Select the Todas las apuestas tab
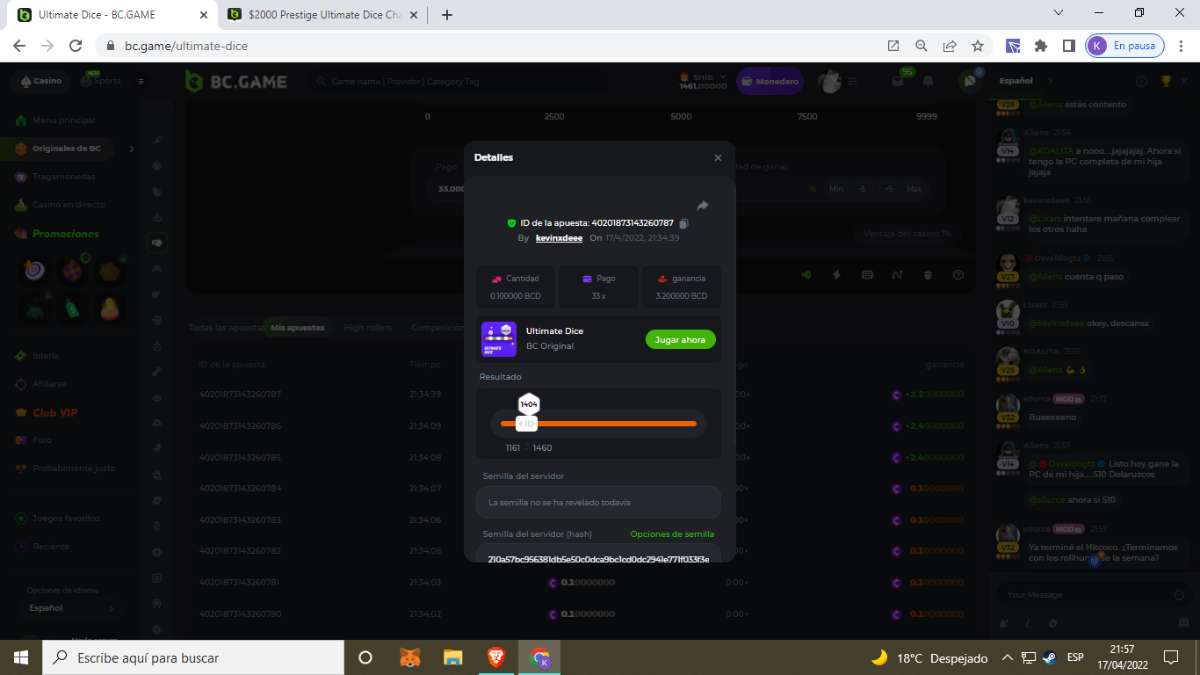 click(224, 328)
